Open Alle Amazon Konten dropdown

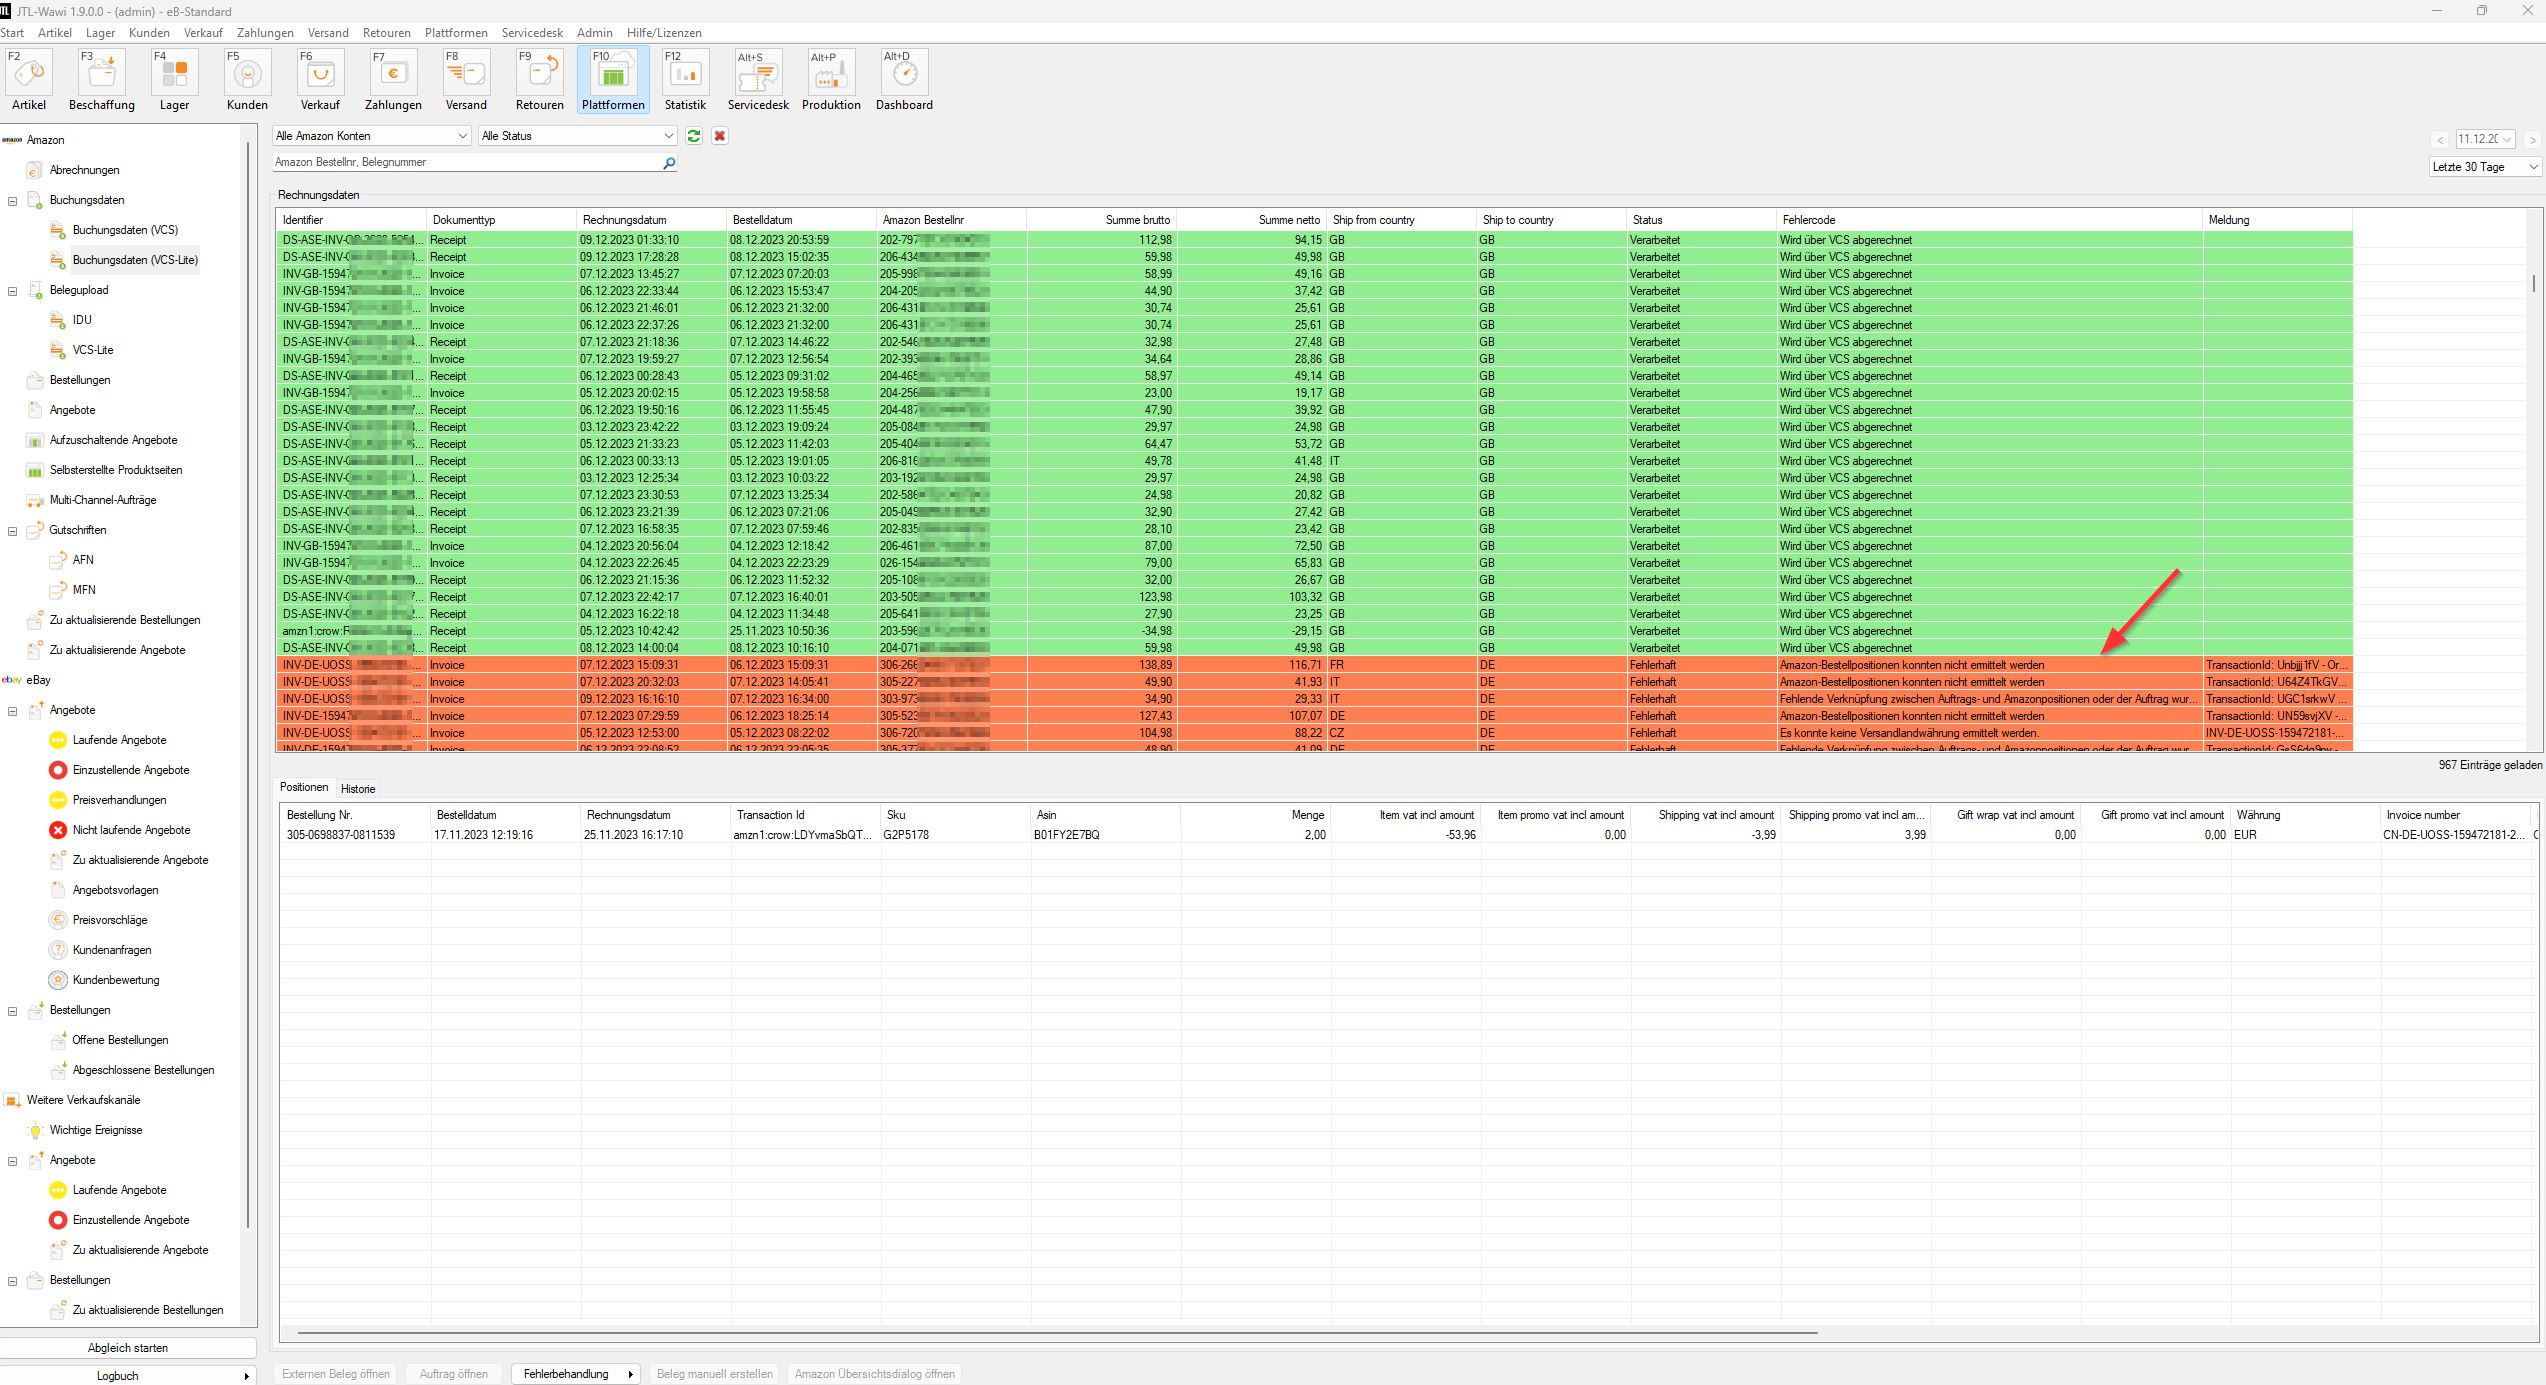(372, 136)
